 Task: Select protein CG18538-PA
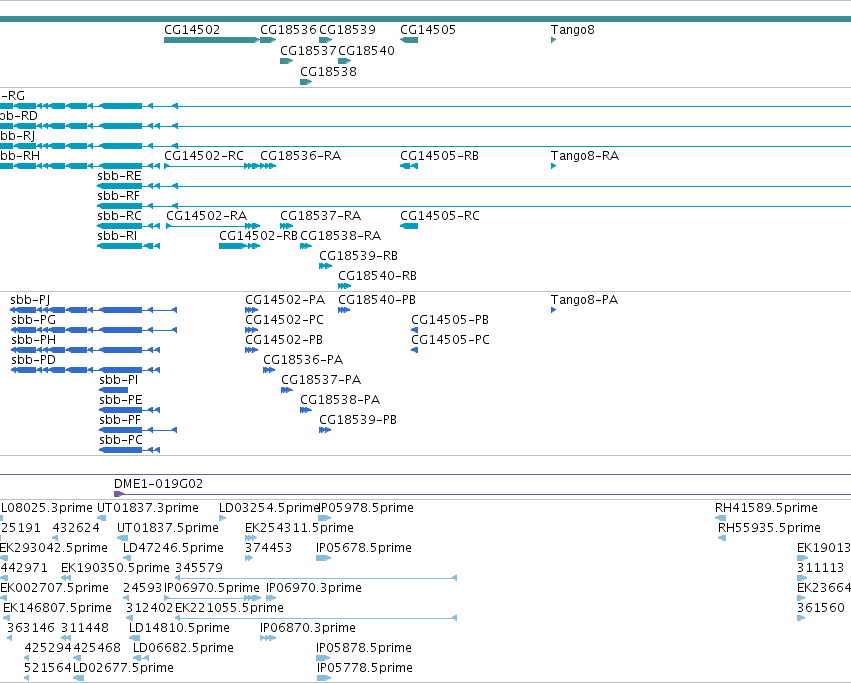(x=306, y=410)
